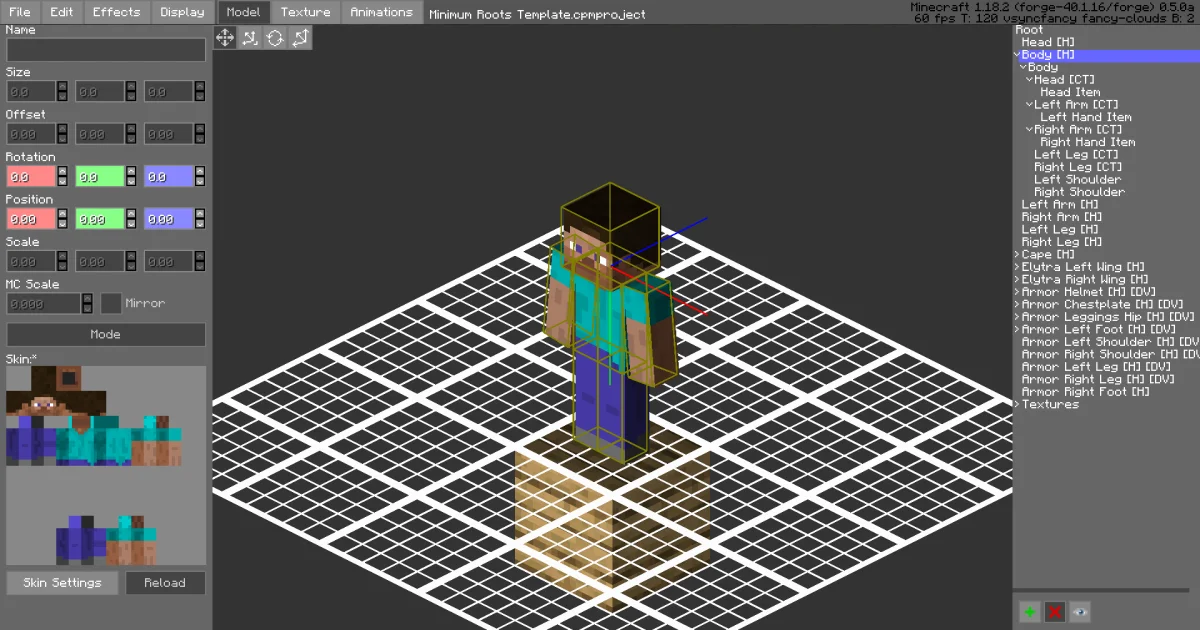The image size is (1200, 630).
Task: Click the red Rotation X value field
Action: (x=31, y=176)
